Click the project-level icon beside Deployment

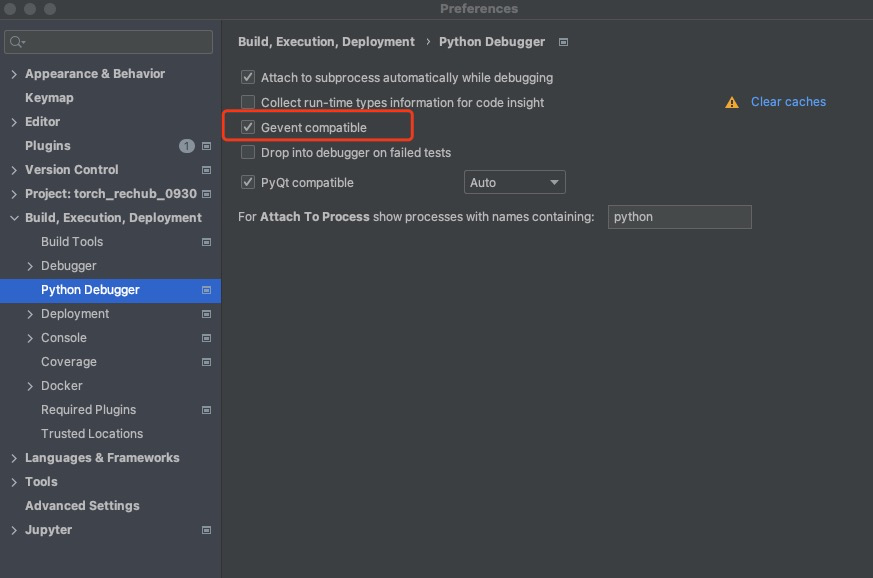pyautogui.click(x=206, y=314)
